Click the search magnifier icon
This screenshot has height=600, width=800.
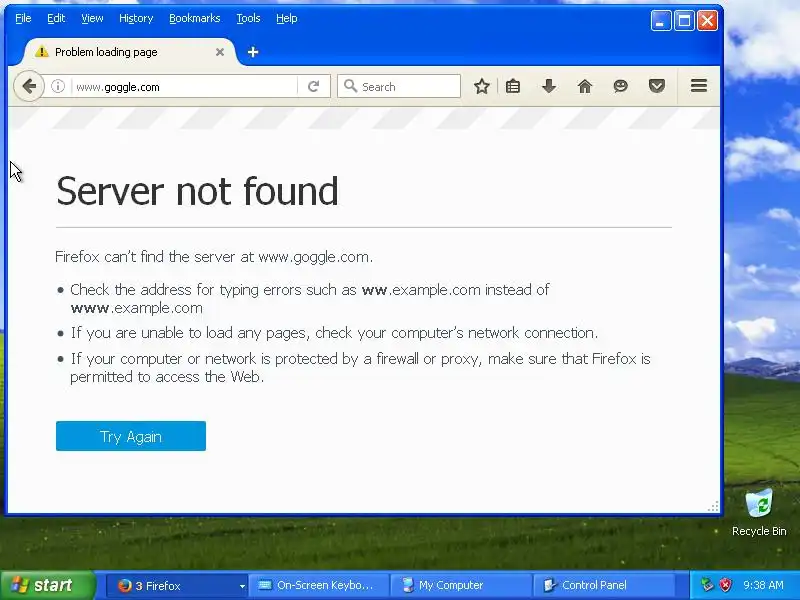[x=350, y=86]
